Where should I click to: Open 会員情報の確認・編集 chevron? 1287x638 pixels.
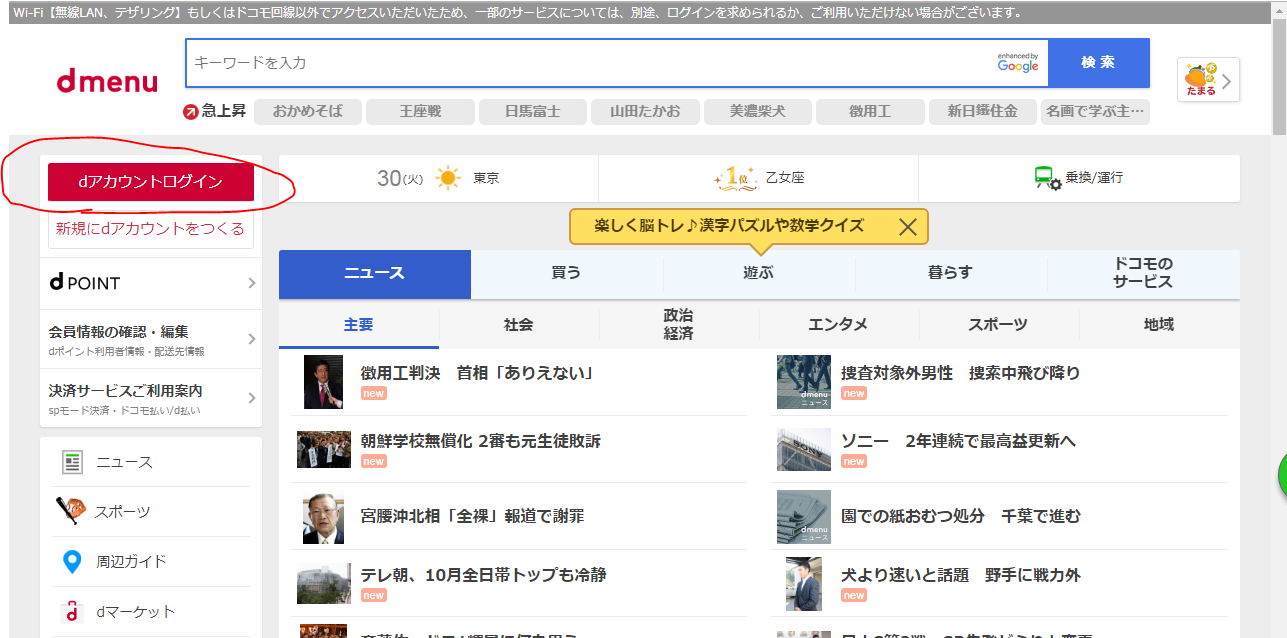point(251,339)
